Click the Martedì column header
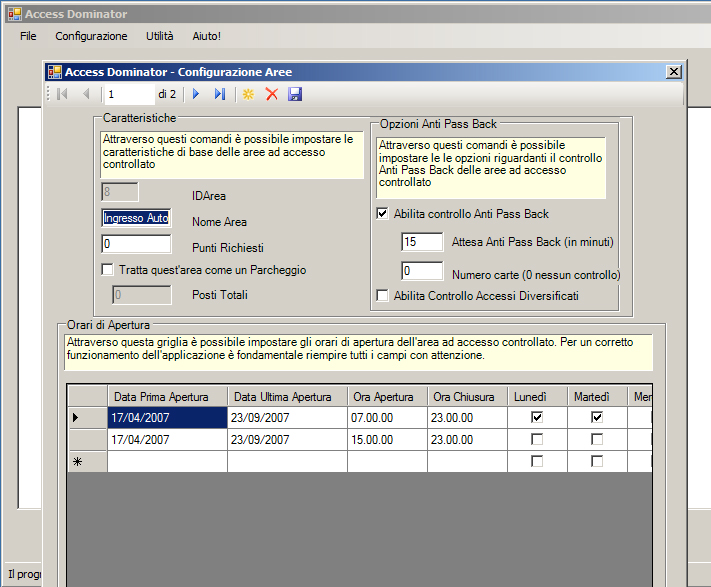Screen dimensions: 711x587 [x=597, y=397]
